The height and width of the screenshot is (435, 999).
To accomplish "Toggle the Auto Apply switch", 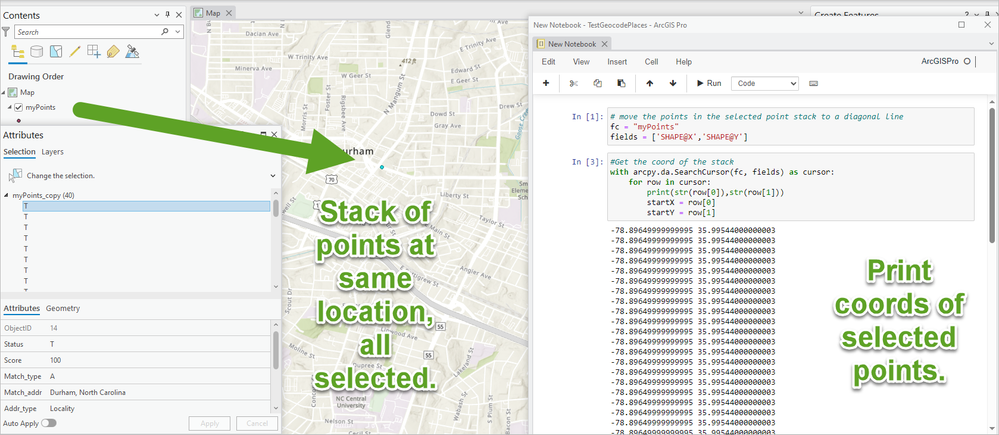I will click(48, 423).
